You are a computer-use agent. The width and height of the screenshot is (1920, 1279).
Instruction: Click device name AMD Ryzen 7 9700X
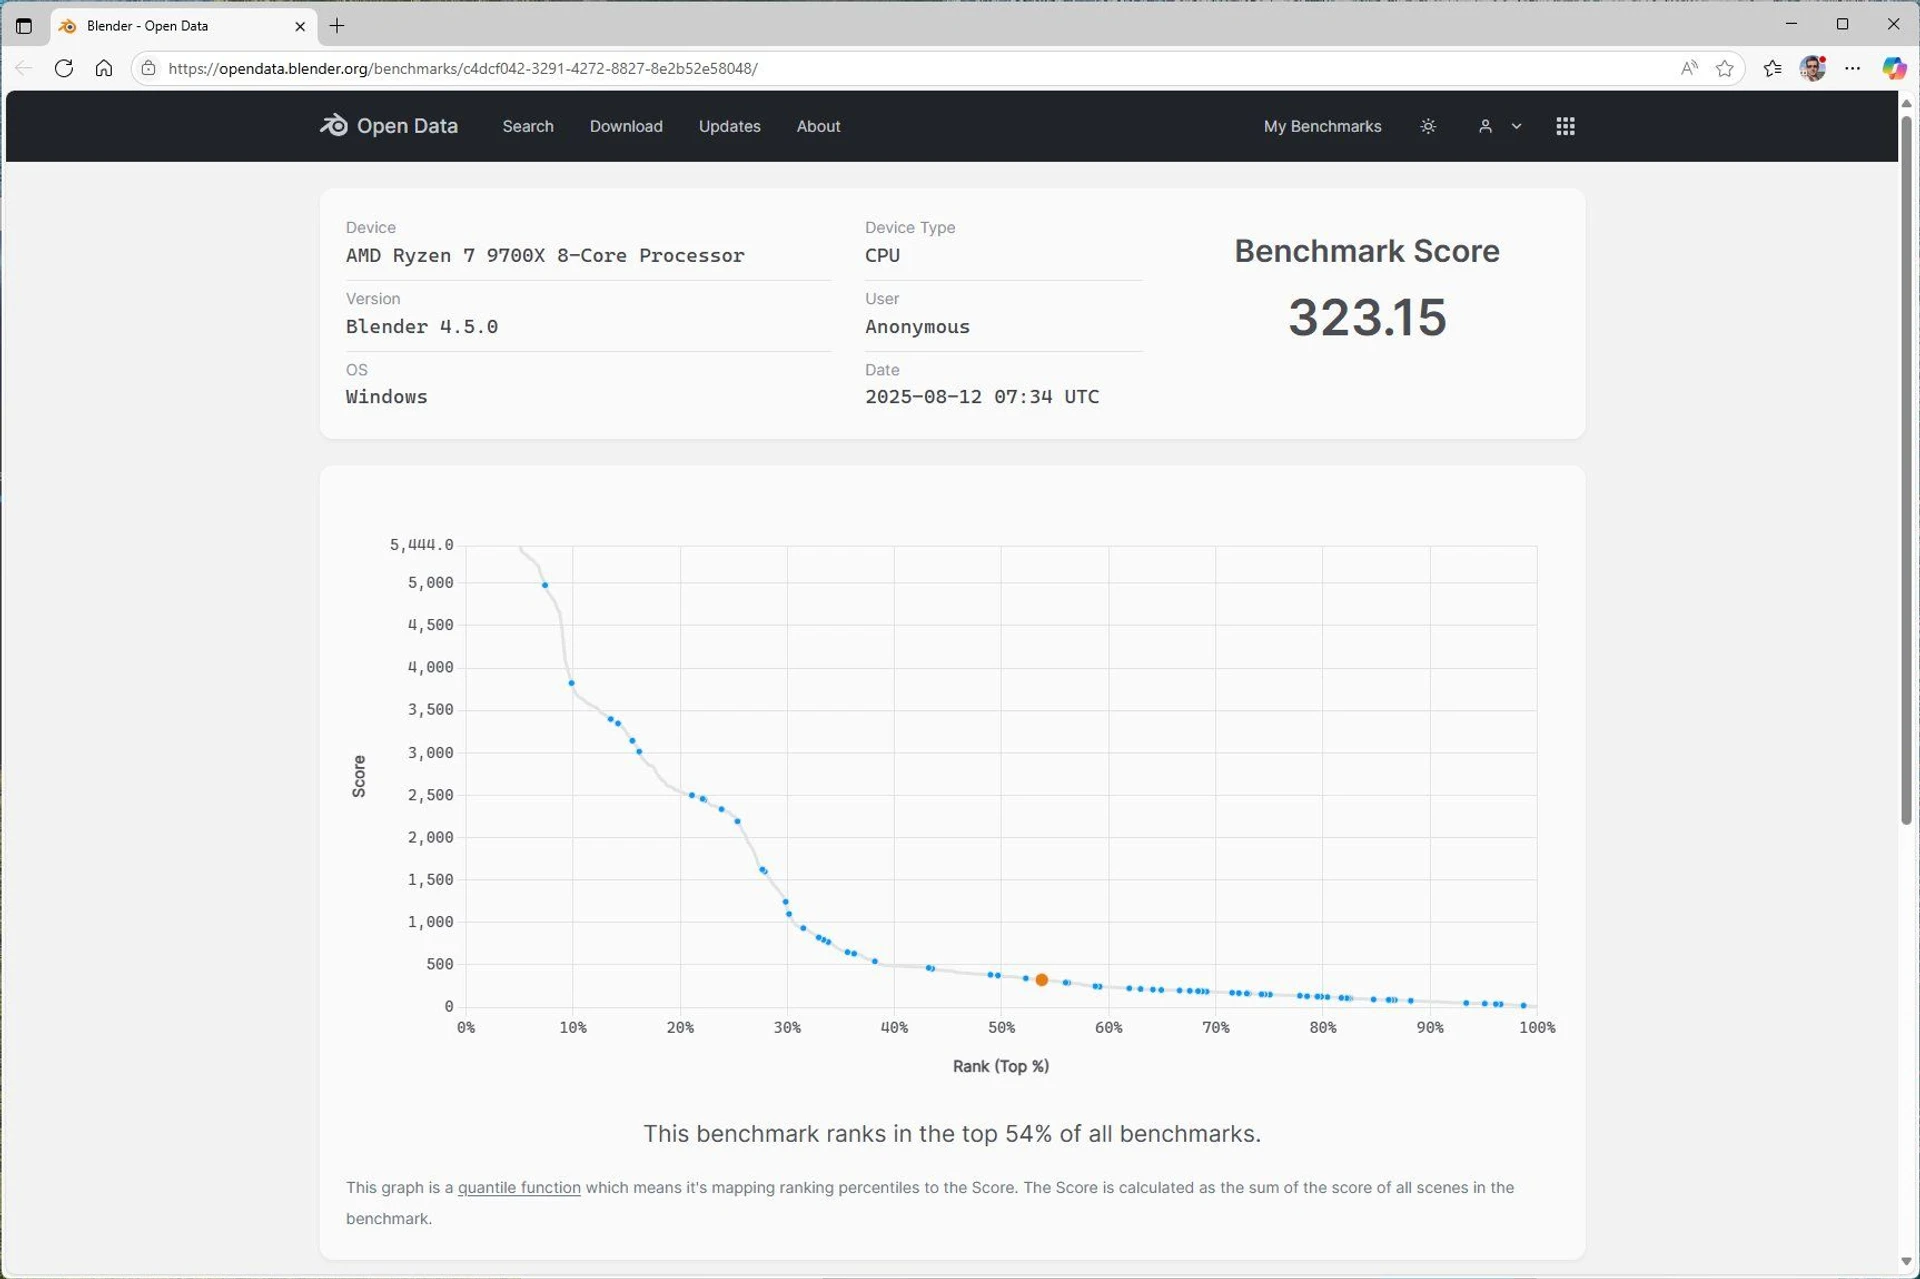[545, 255]
